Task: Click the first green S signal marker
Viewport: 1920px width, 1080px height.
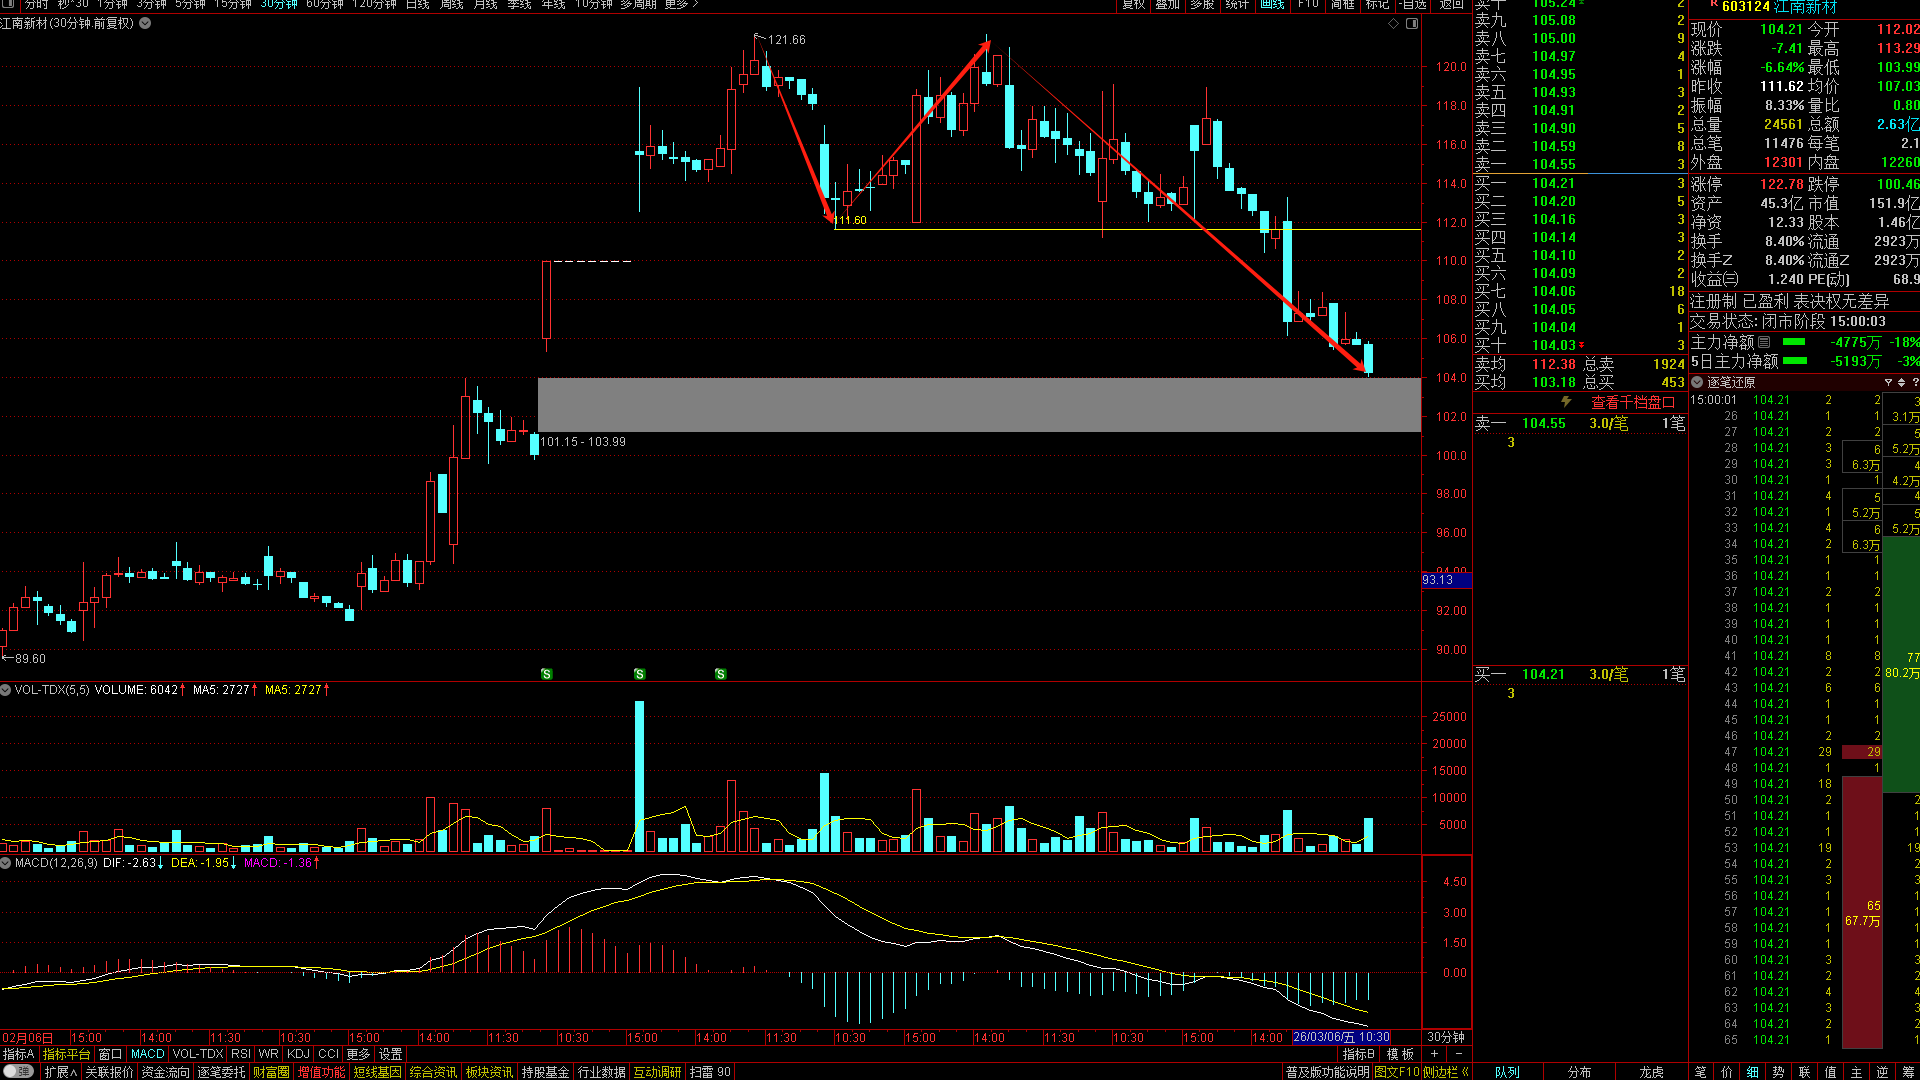Action: [x=546, y=674]
